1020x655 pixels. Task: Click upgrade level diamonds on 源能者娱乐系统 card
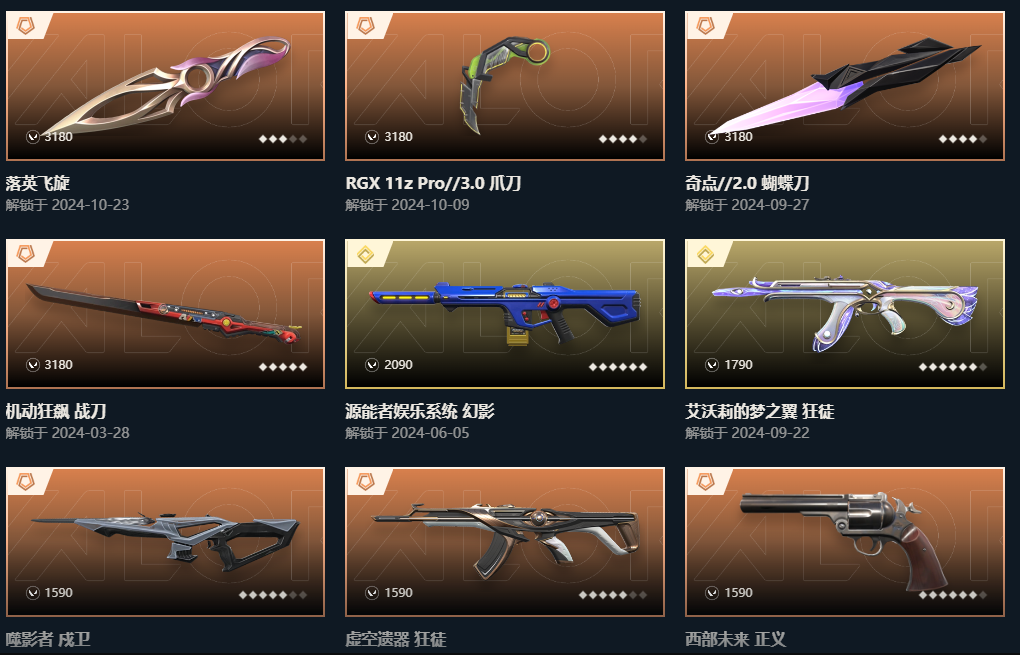click(618, 367)
